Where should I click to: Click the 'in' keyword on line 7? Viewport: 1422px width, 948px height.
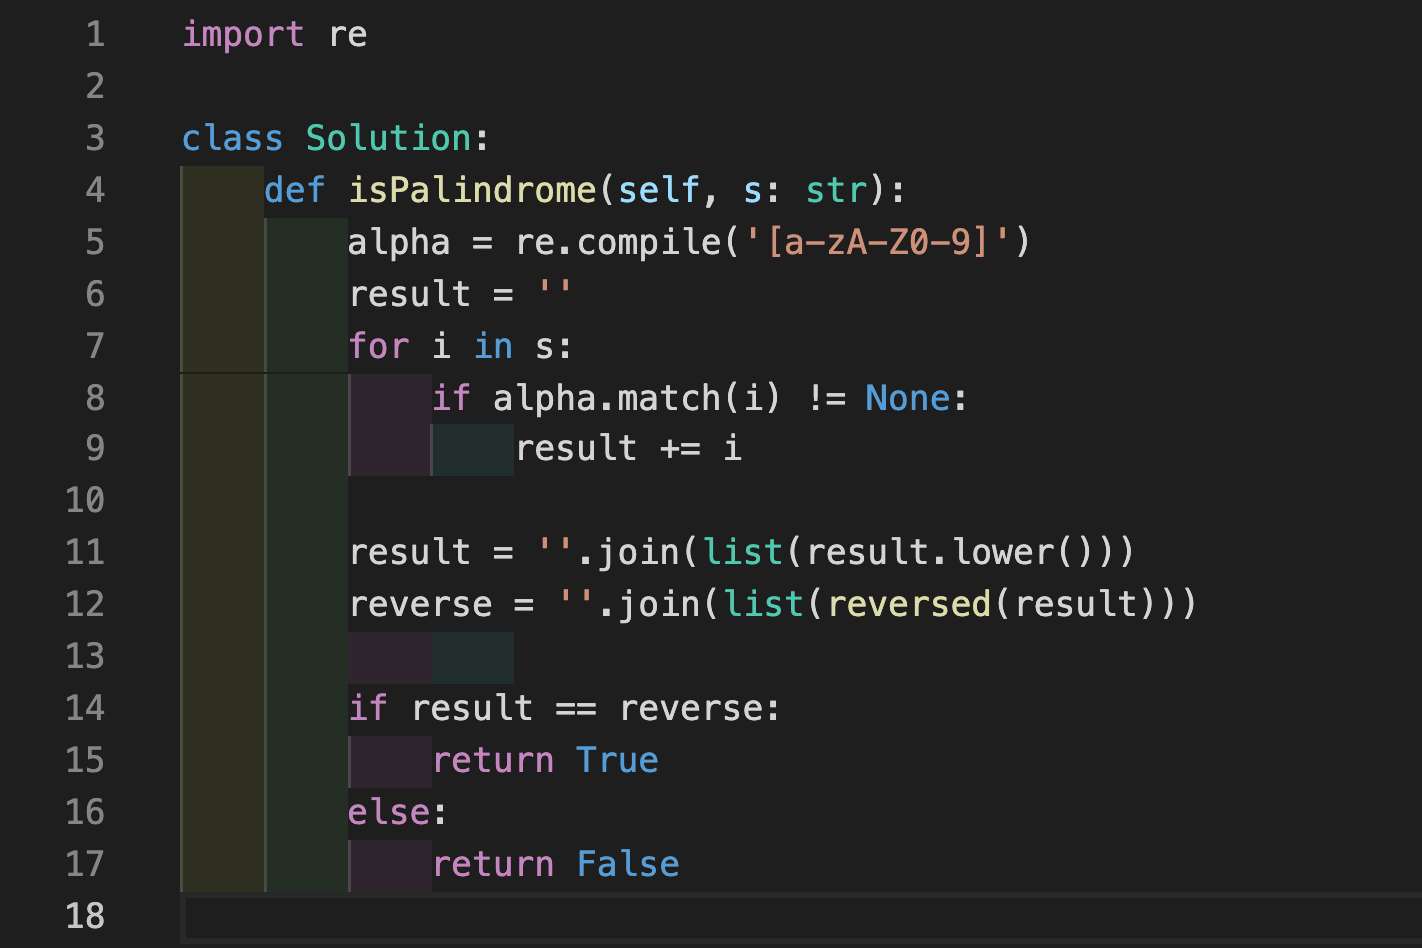click(x=493, y=346)
